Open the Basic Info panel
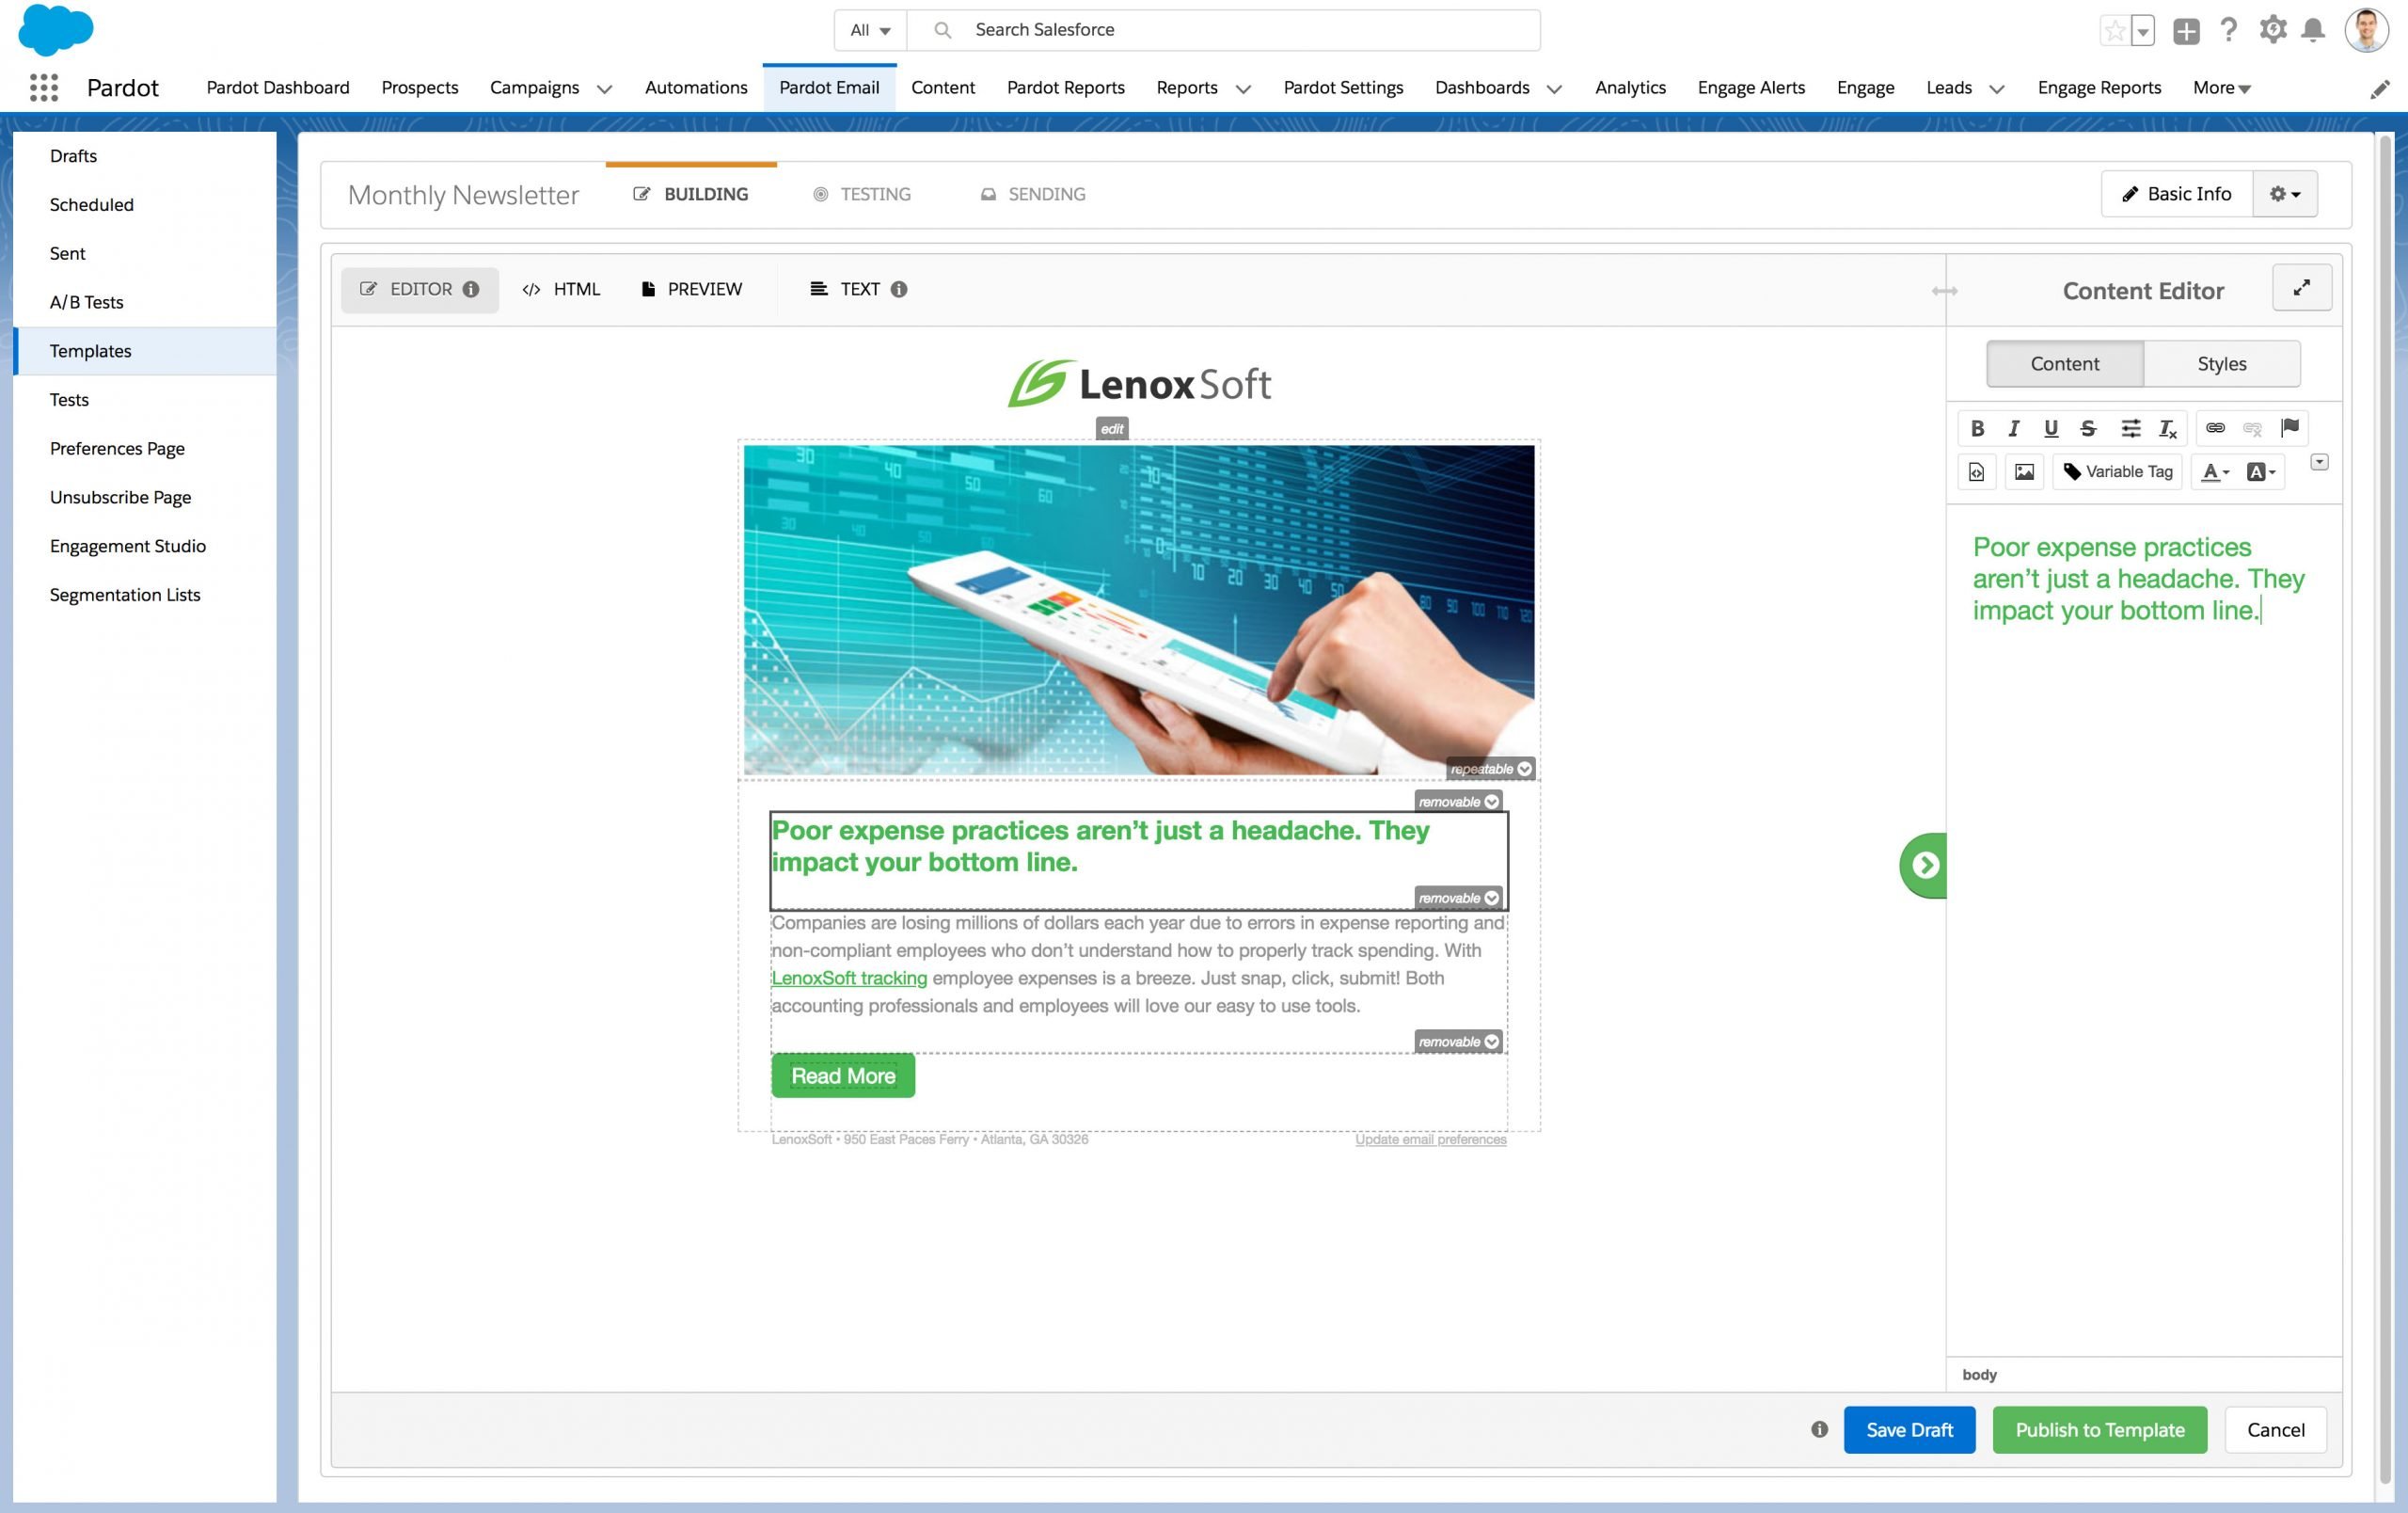2408x1513 pixels. [x=2175, y=194]
